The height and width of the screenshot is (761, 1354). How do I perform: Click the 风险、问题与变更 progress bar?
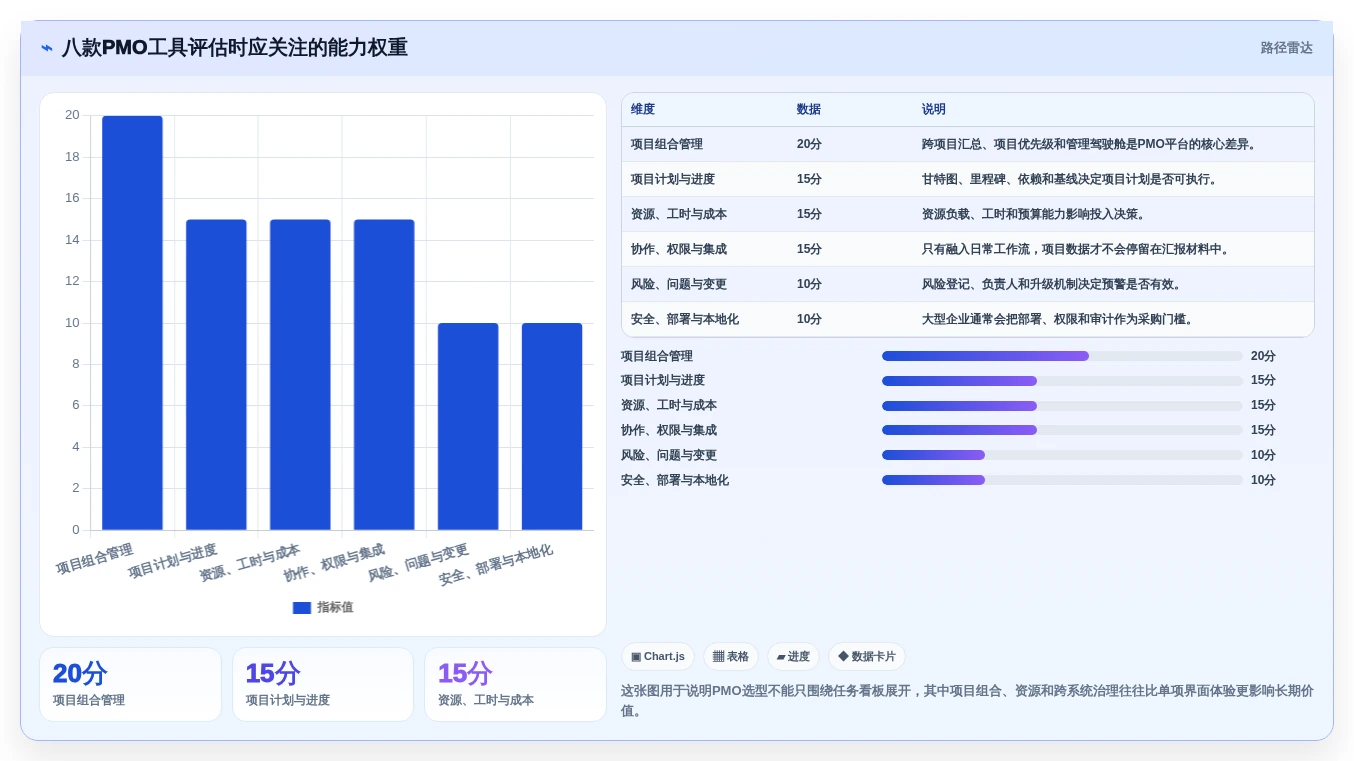coord(1062,455)
